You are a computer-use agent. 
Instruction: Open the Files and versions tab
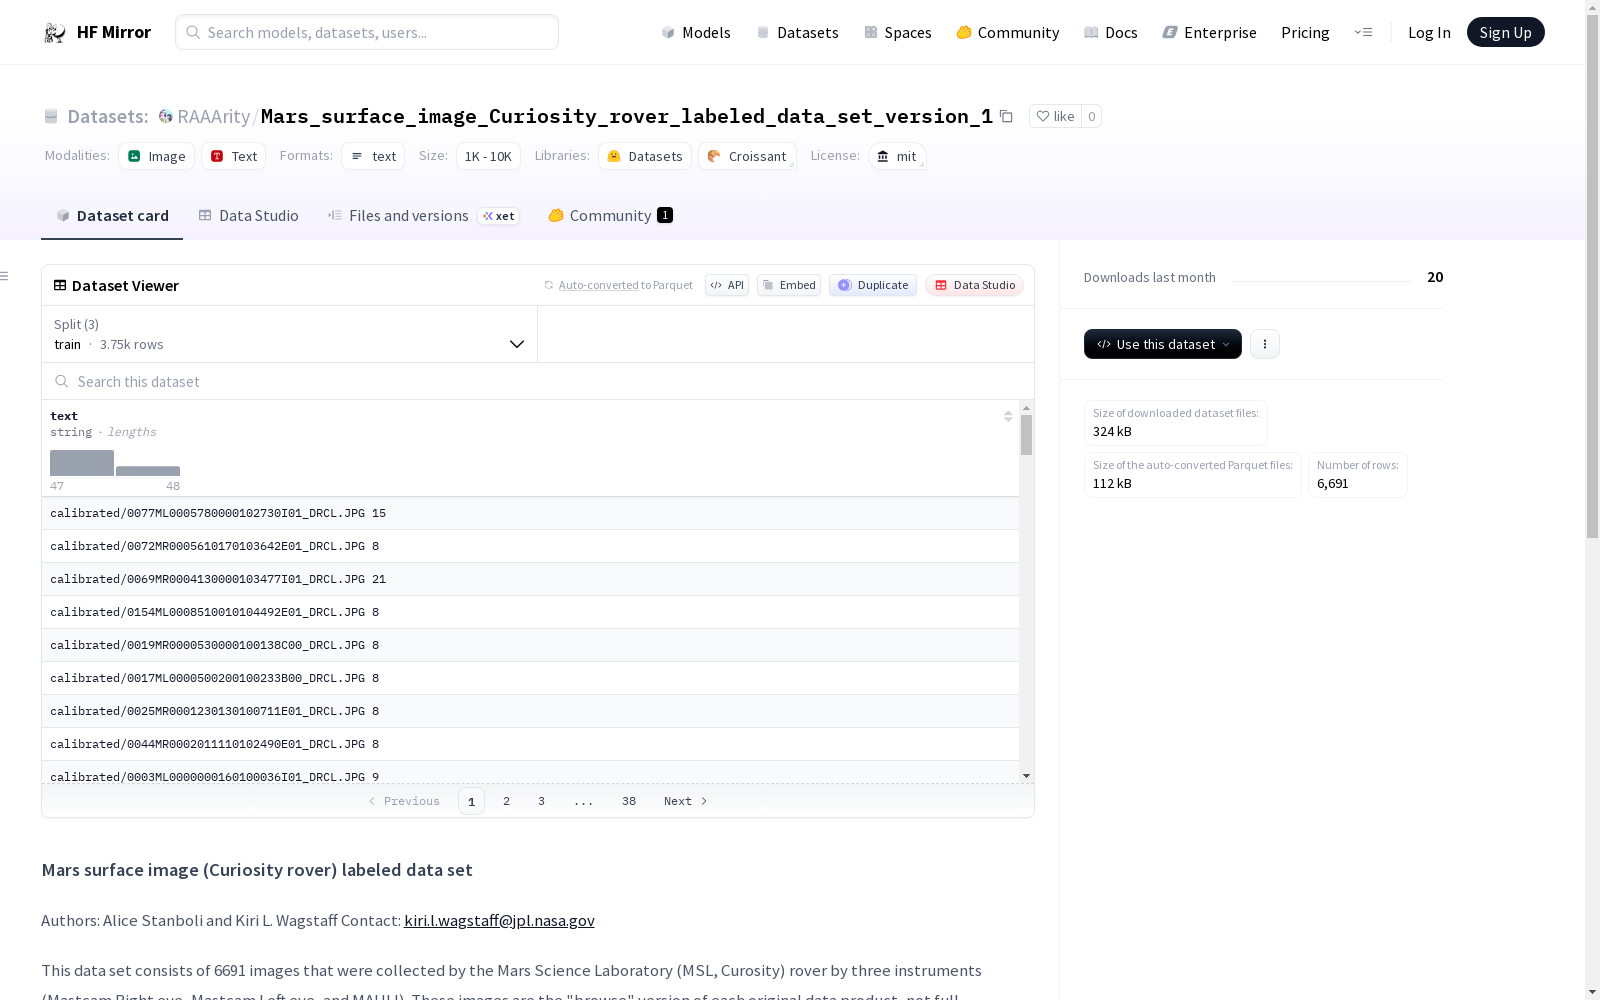click(423, 216)
